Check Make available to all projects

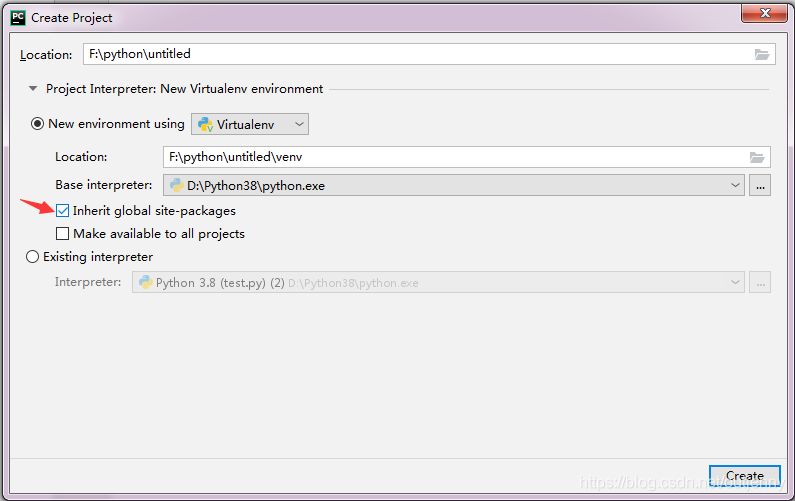tap(62, 233)
